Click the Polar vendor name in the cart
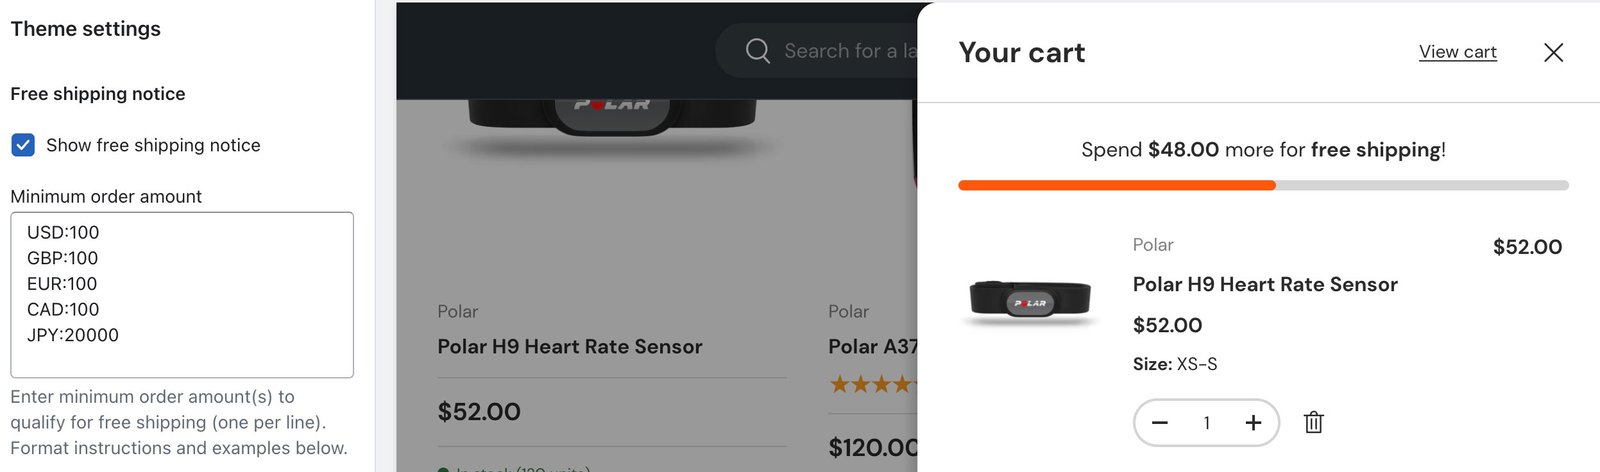This screenshot has width=1600, height=472. pyautogui.click(x=1153, y=245)
